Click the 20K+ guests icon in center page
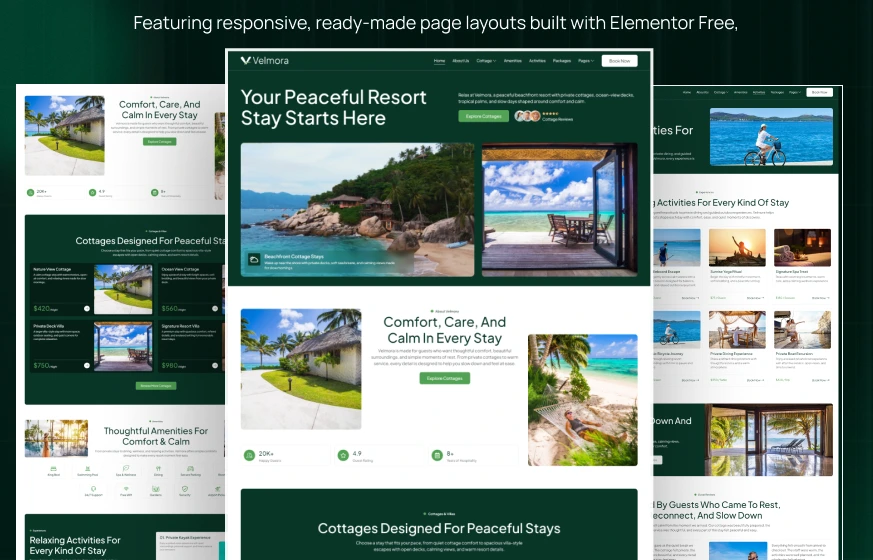 (x=249, y=455)
